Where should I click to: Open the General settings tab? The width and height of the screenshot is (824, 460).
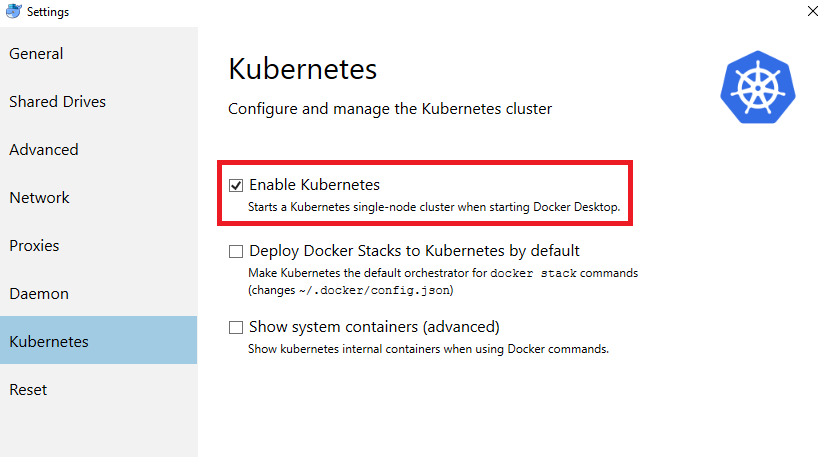pyautogui.click(x=36, y=54)
